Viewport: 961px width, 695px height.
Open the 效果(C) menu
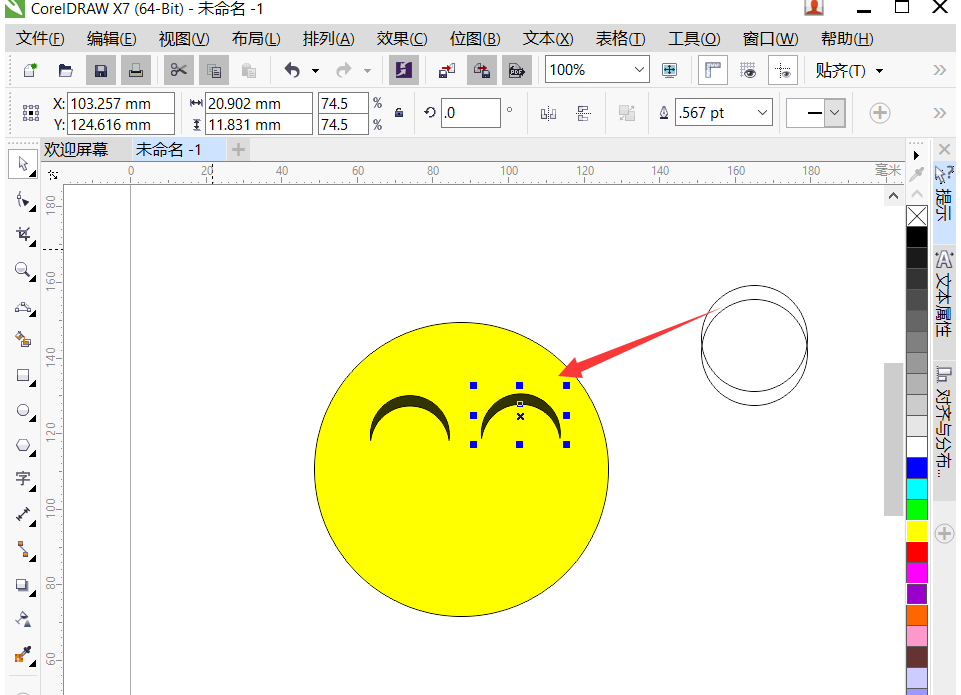[x=401, y=39]
